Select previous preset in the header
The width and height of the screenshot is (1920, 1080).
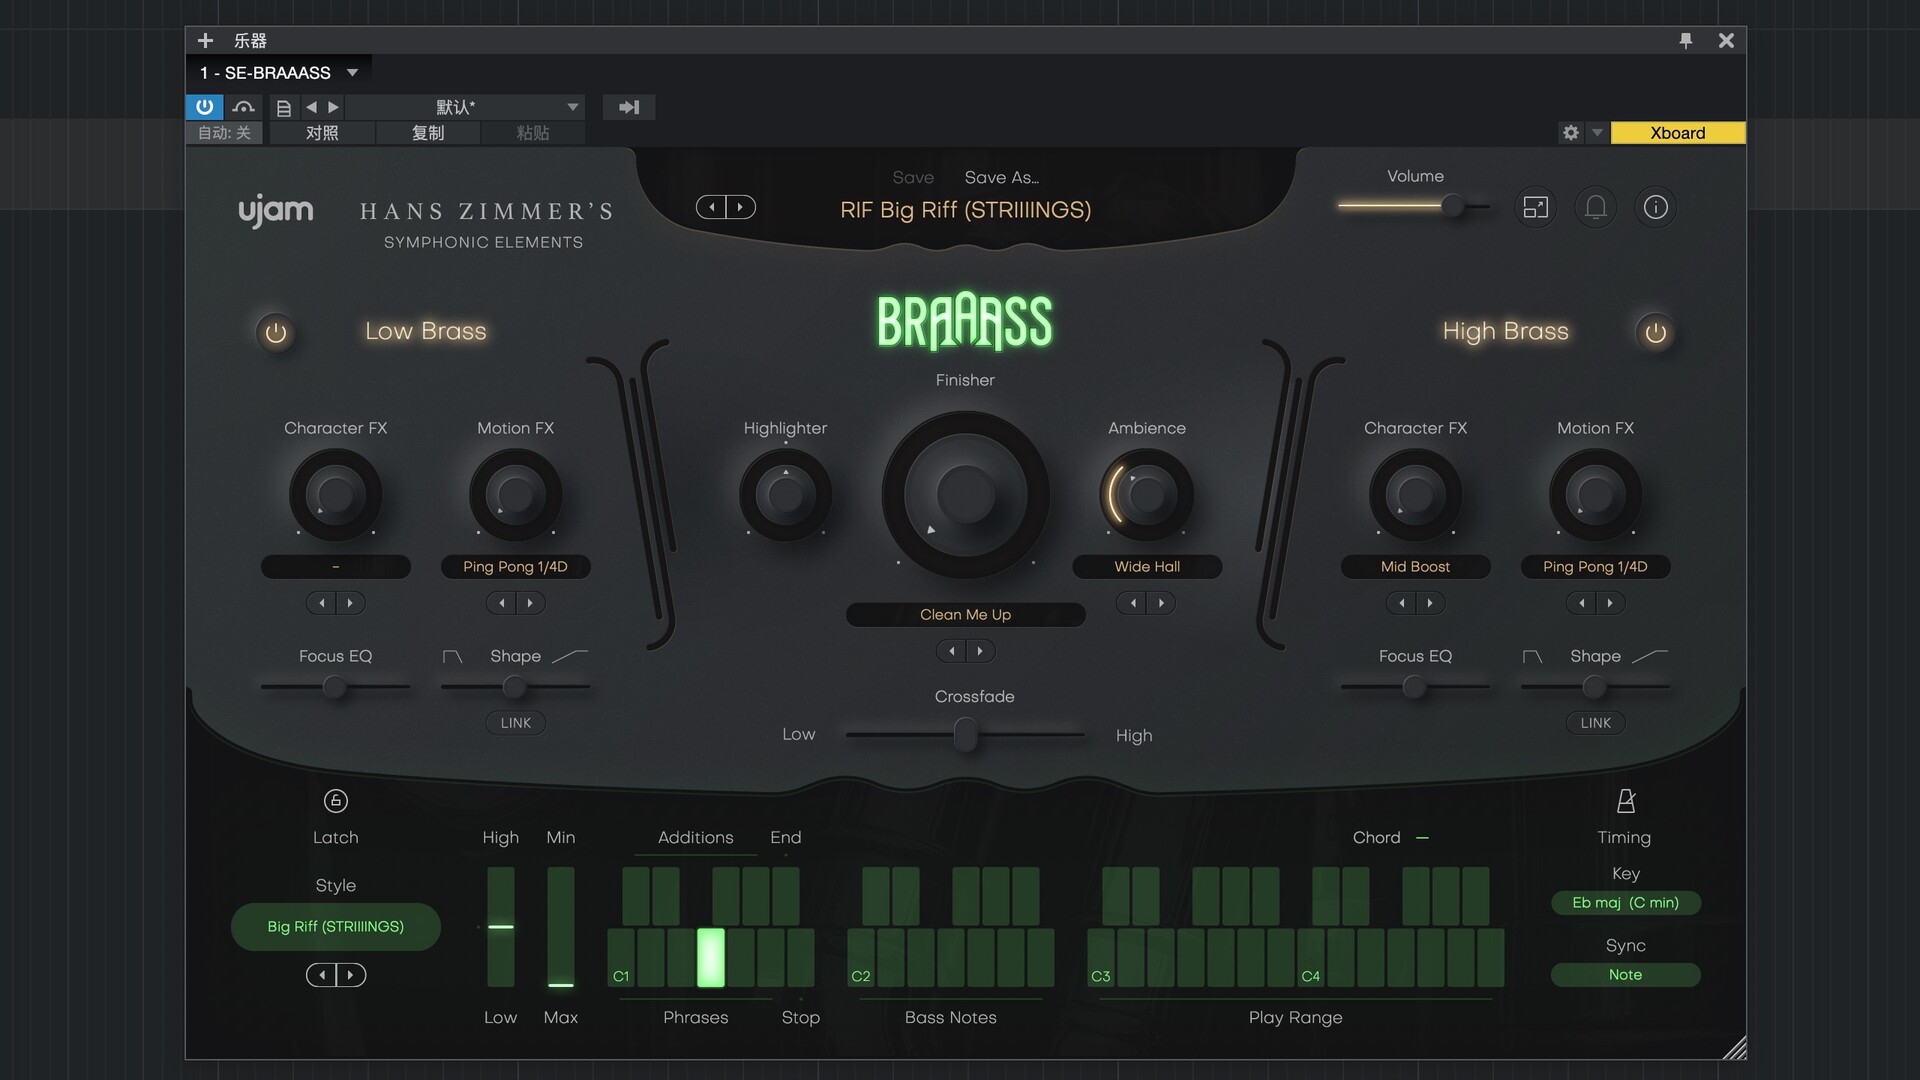click(x=712, y=207)
